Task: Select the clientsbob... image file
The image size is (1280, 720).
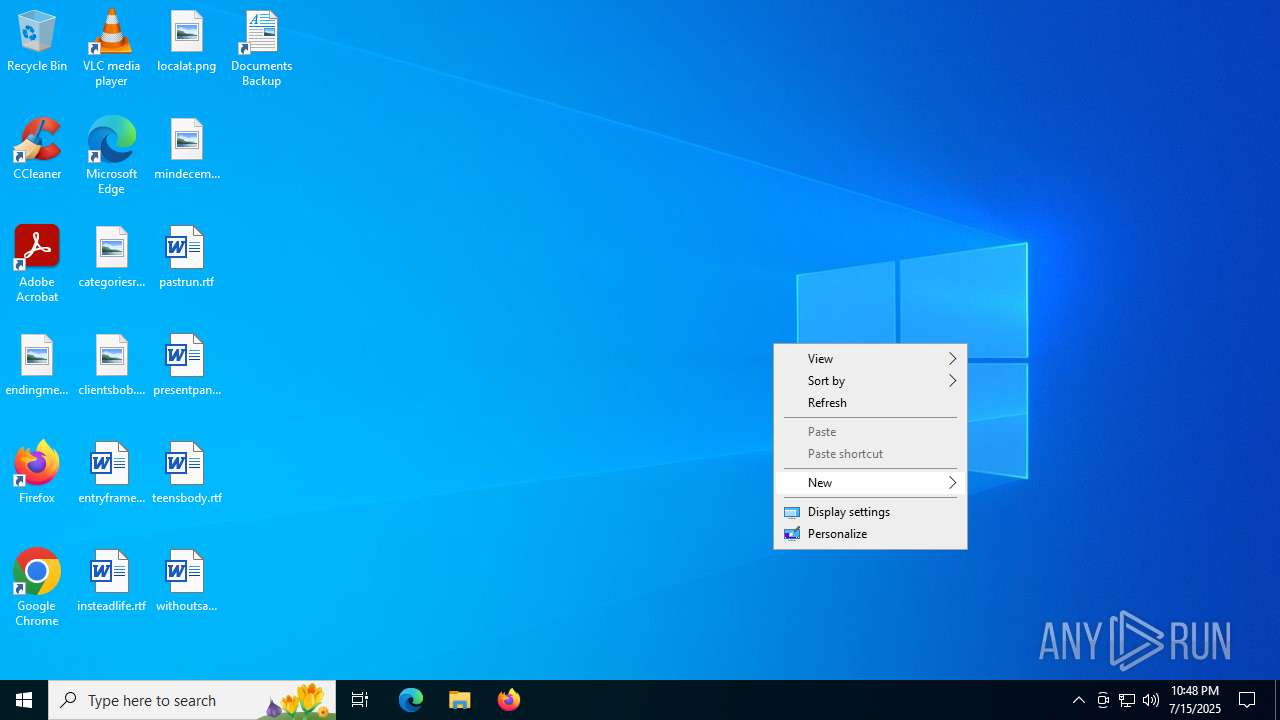Action: tap(111, 366)
